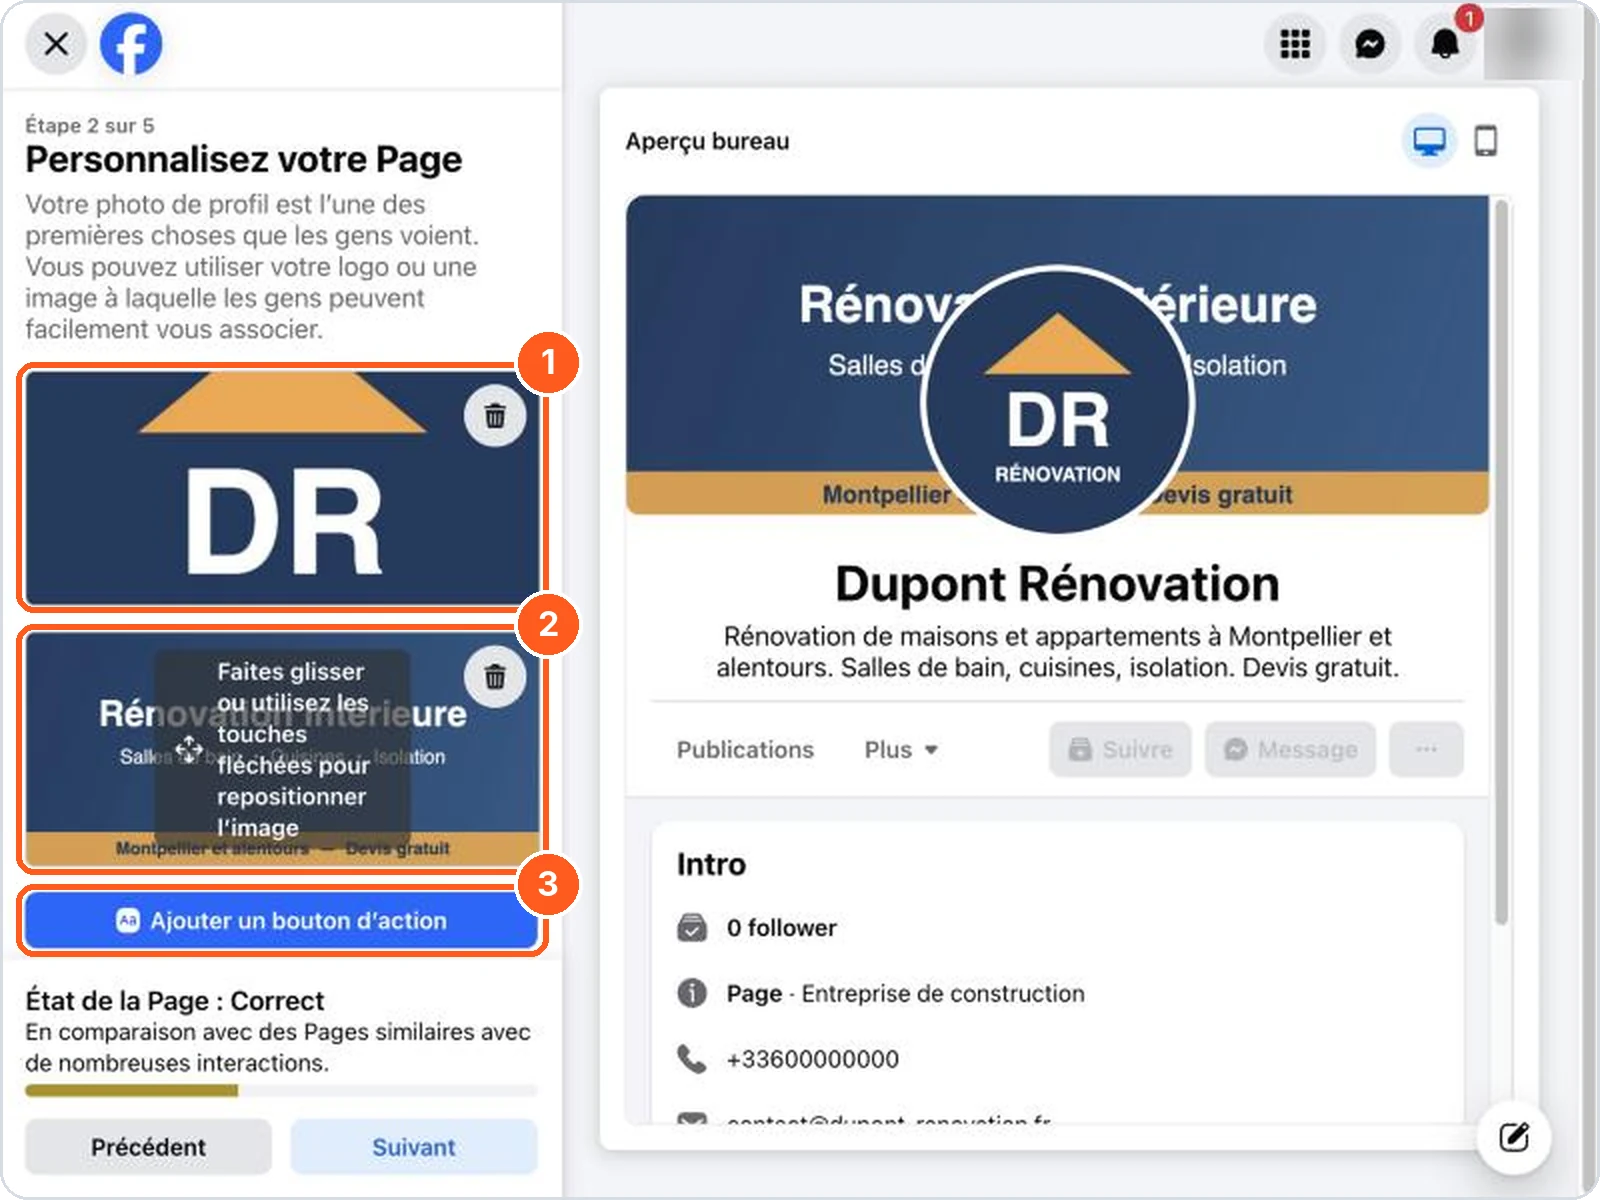Click the État de la Page : Correct heading
This screenshot has height=1200, width=1600.
(x=175, y=1001)
